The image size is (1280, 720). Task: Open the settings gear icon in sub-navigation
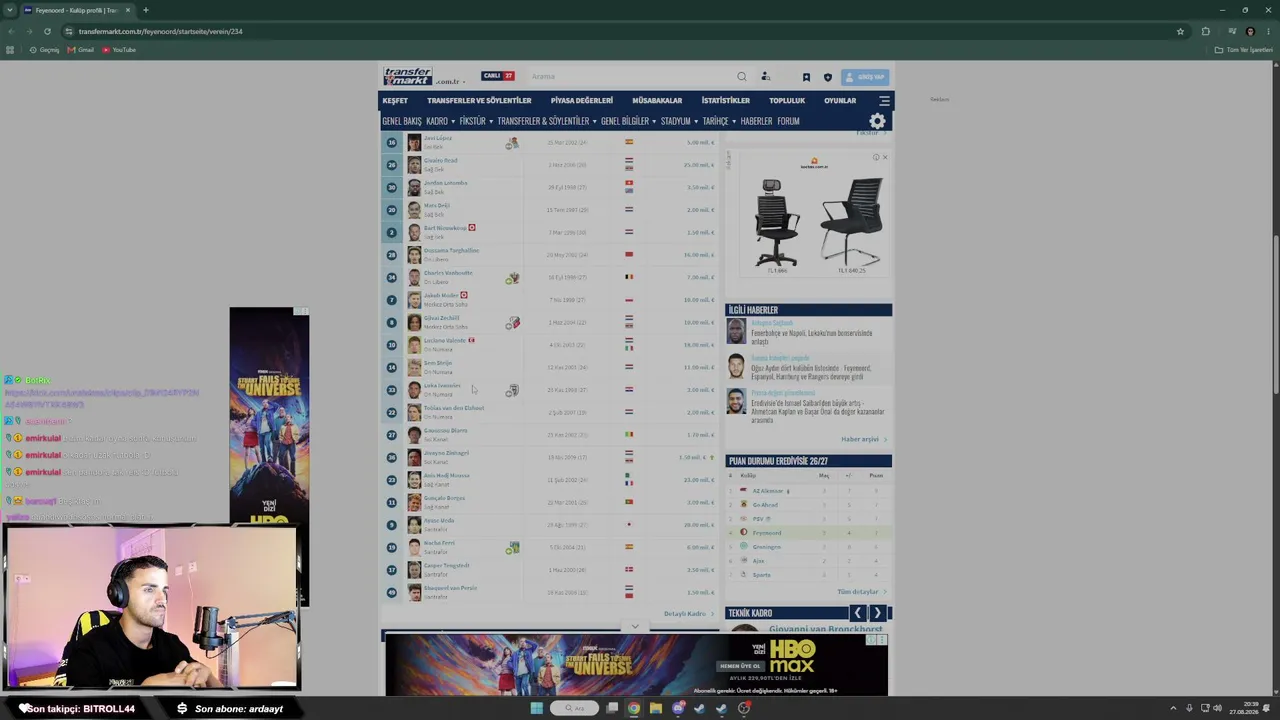(877, 121)
